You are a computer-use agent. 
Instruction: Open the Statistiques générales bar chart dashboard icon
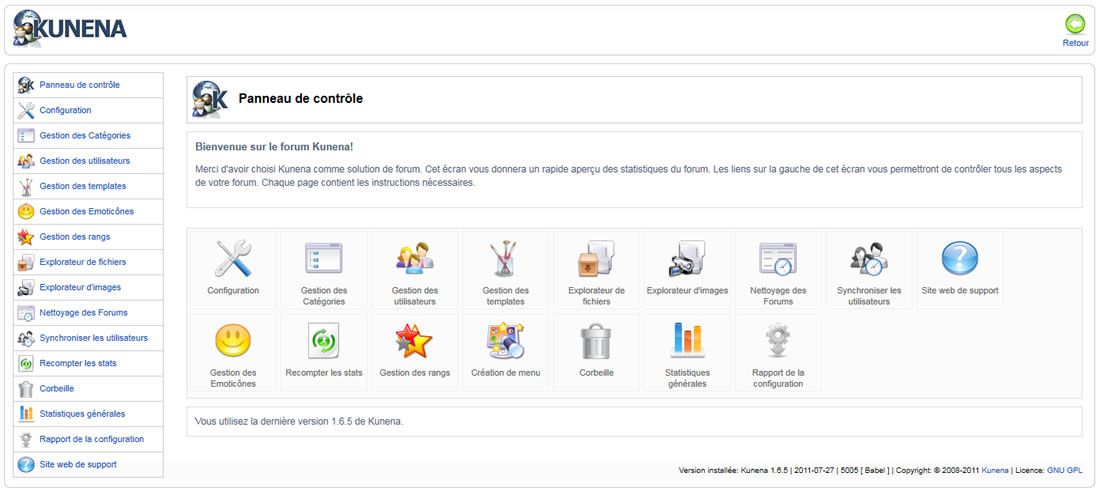687,340
